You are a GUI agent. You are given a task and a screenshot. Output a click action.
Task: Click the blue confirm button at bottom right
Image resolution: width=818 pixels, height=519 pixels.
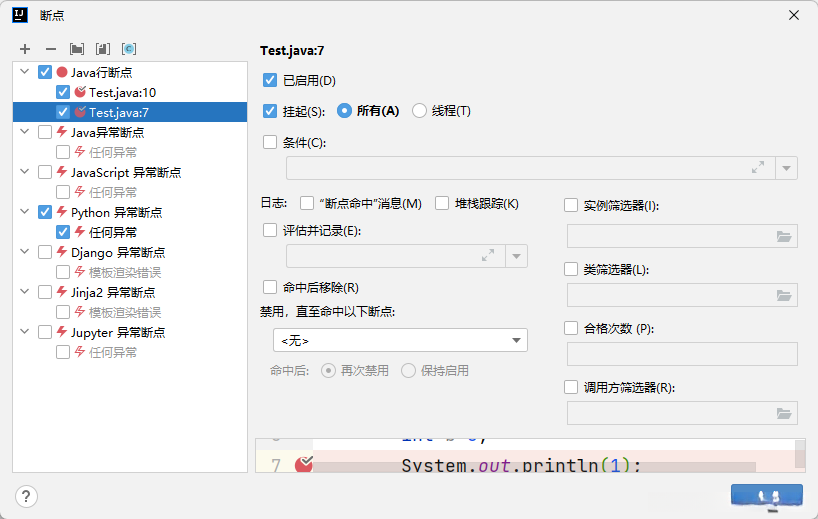point(766,495)
